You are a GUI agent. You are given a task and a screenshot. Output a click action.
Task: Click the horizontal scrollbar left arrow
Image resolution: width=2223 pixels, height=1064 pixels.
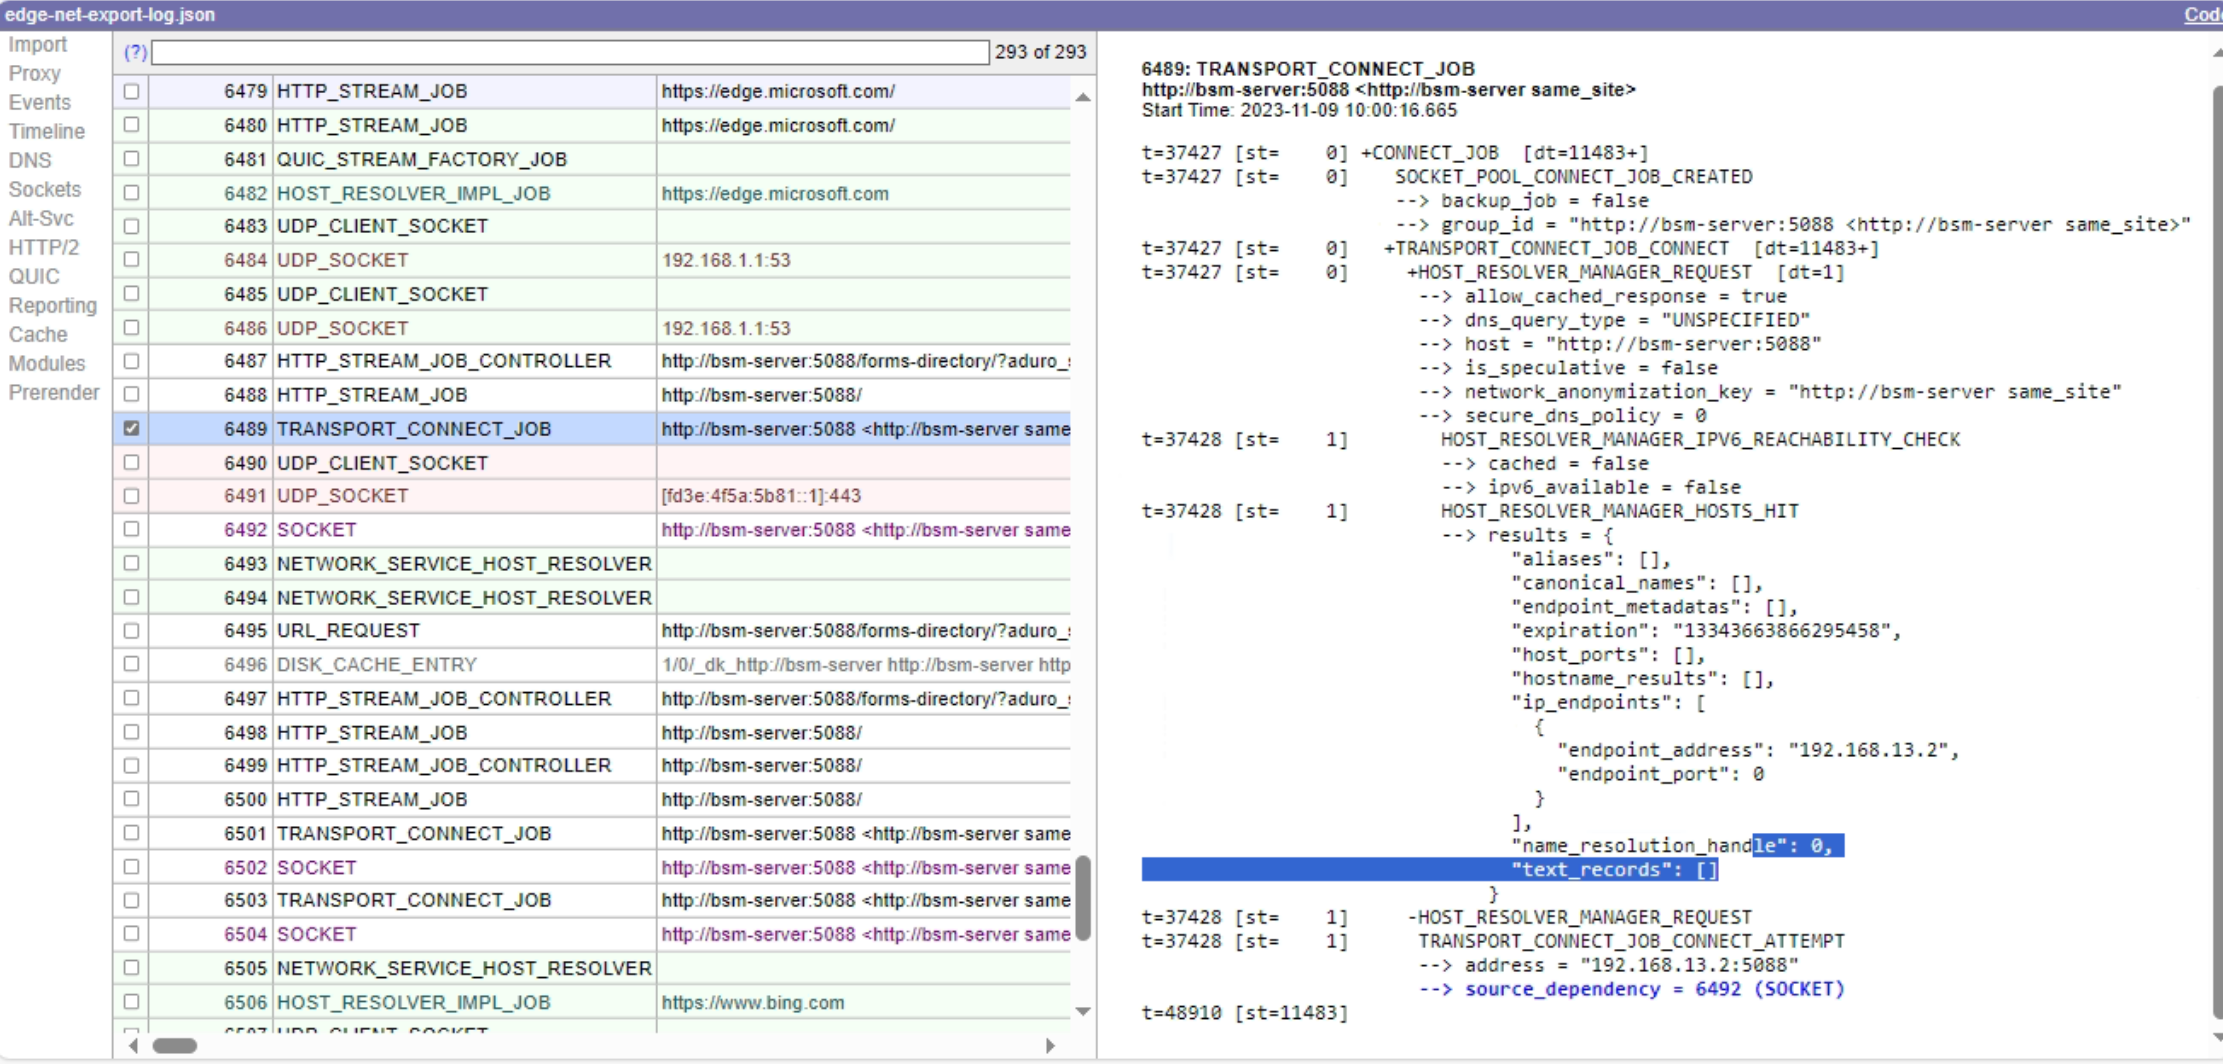point(133,1045)
